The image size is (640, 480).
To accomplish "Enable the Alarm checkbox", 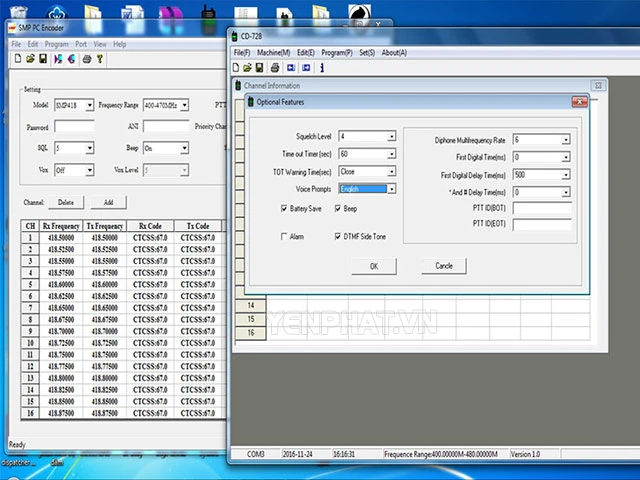I will click(x=285, y=237).
